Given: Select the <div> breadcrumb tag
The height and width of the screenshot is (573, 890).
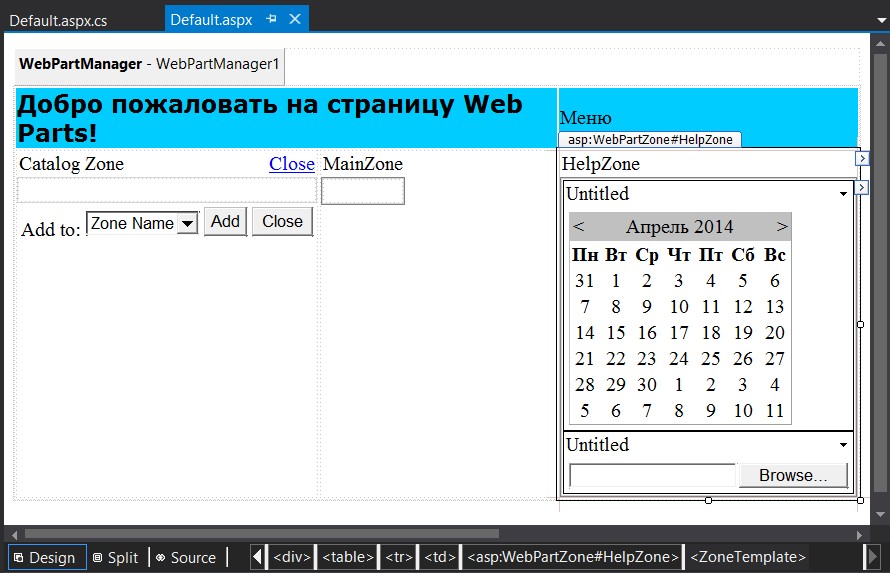Looking at the screenshot, I should click(292, 557).
